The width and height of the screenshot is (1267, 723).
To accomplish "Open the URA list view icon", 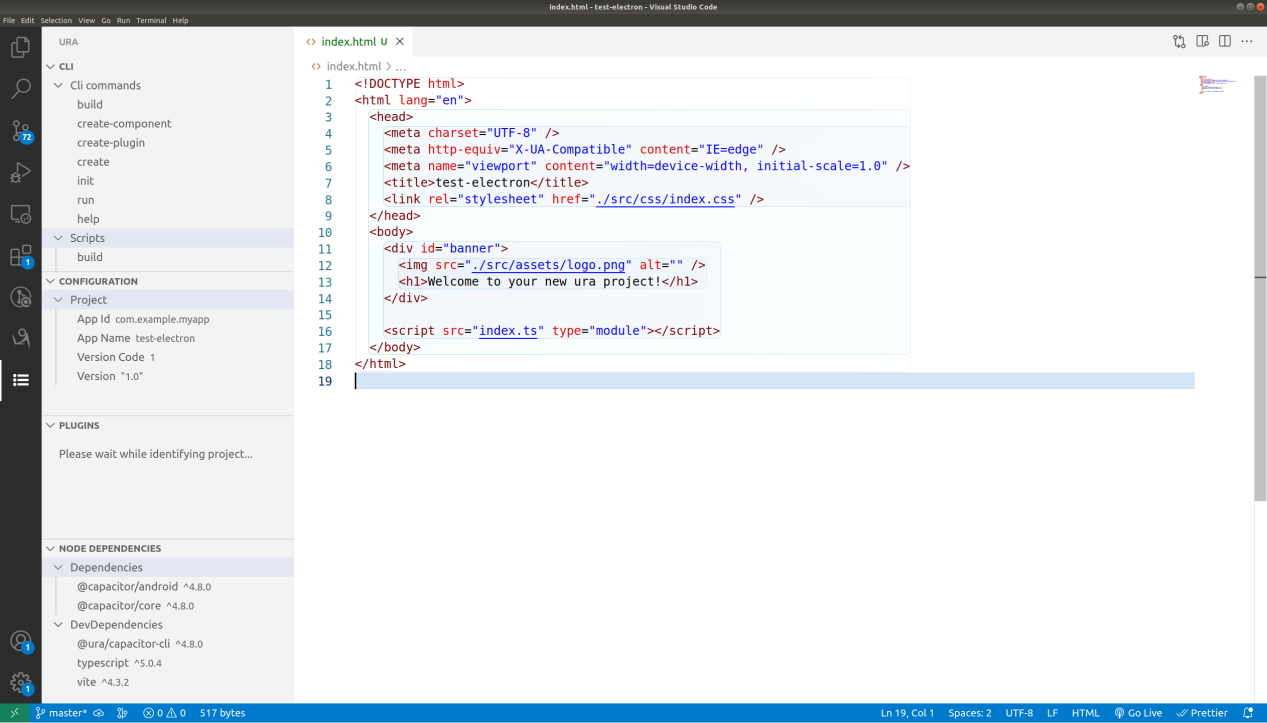I will click(20, 380).
